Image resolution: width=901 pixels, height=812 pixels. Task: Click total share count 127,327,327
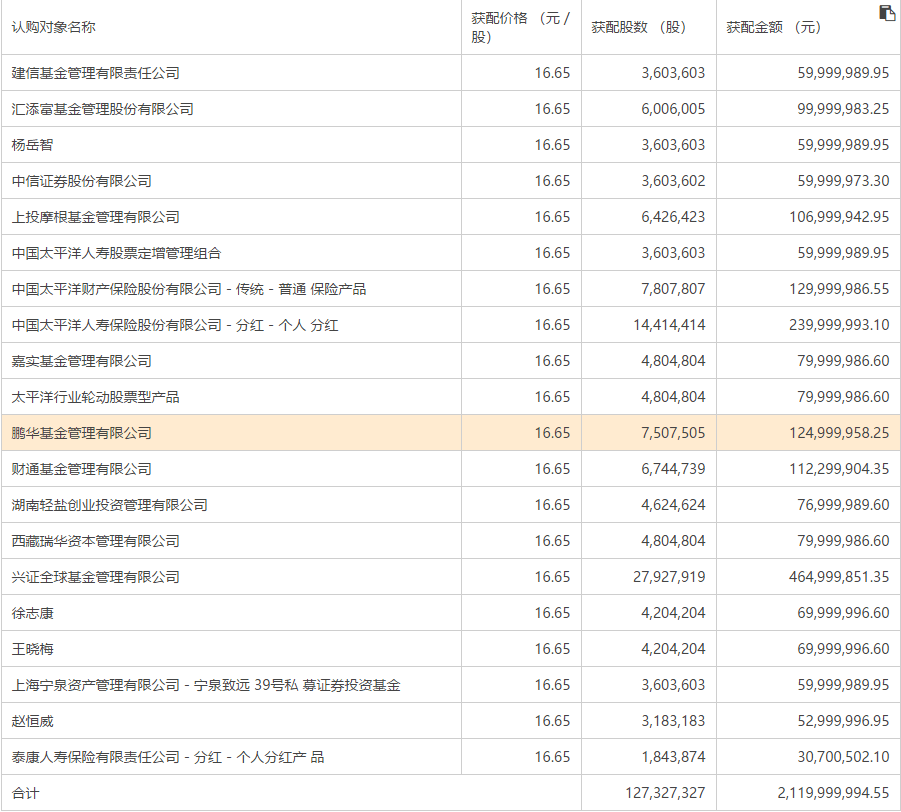[665, 793]
